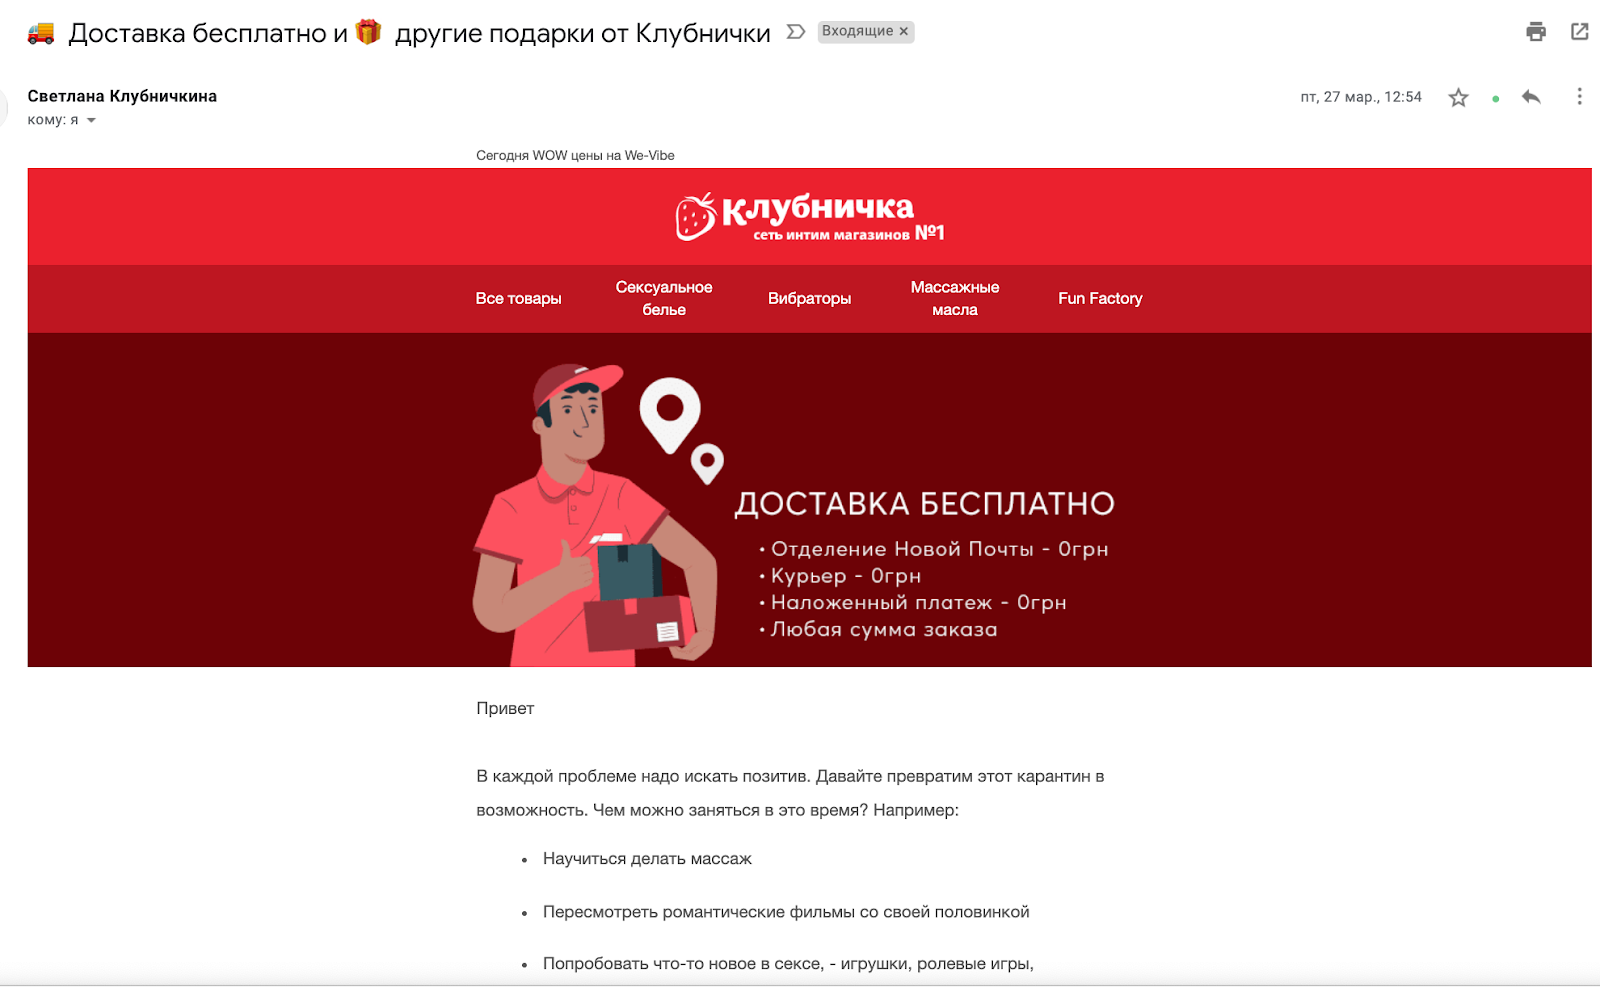Viewport: 1600px width, 987px height.
Task: Select the Вибраторы category link
Action: (809, 298)
